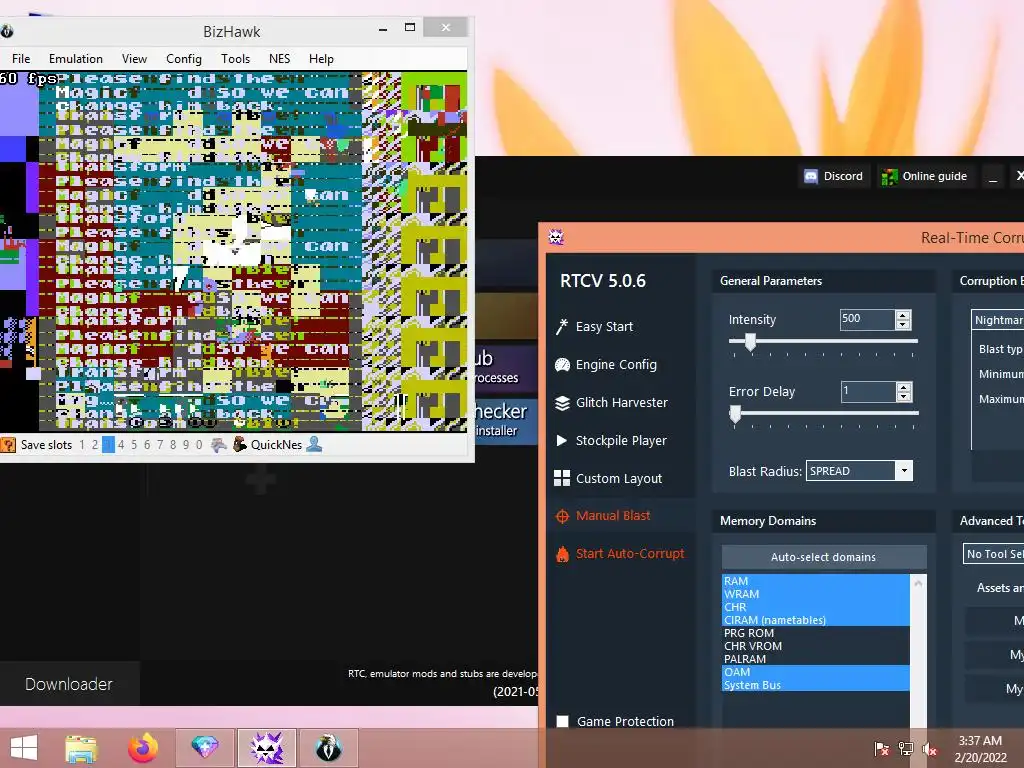Click the Discord logo icon
Screen dimensions: 1024x768
[810, 176]
